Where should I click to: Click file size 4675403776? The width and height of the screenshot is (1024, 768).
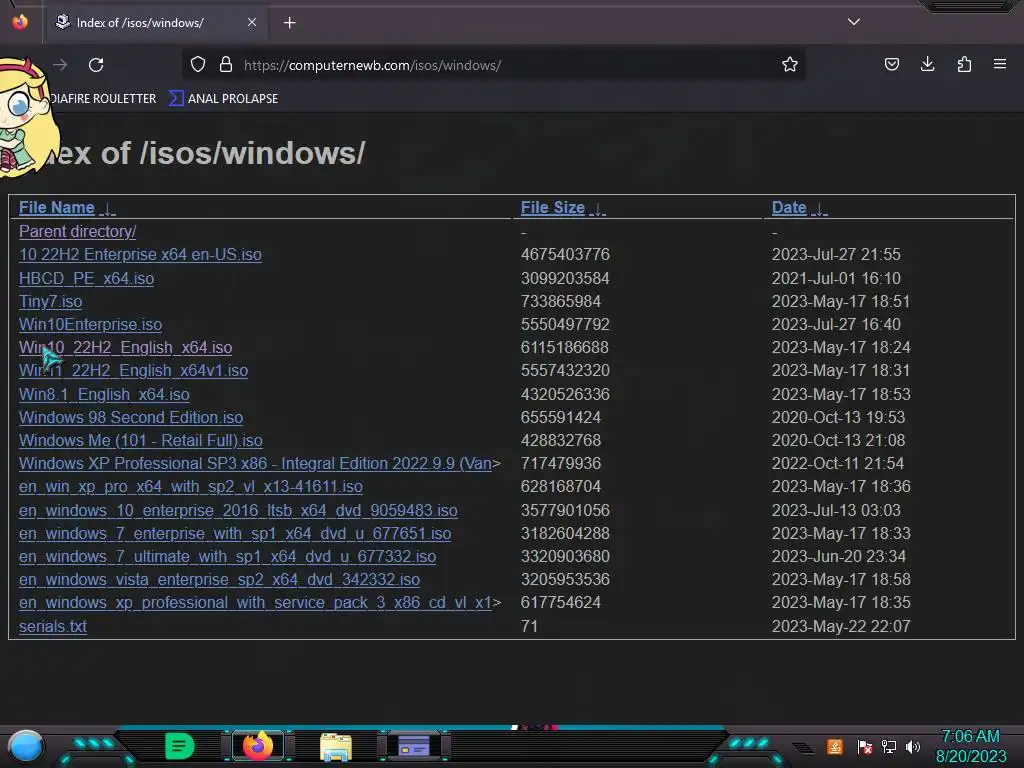coord(565,254)
